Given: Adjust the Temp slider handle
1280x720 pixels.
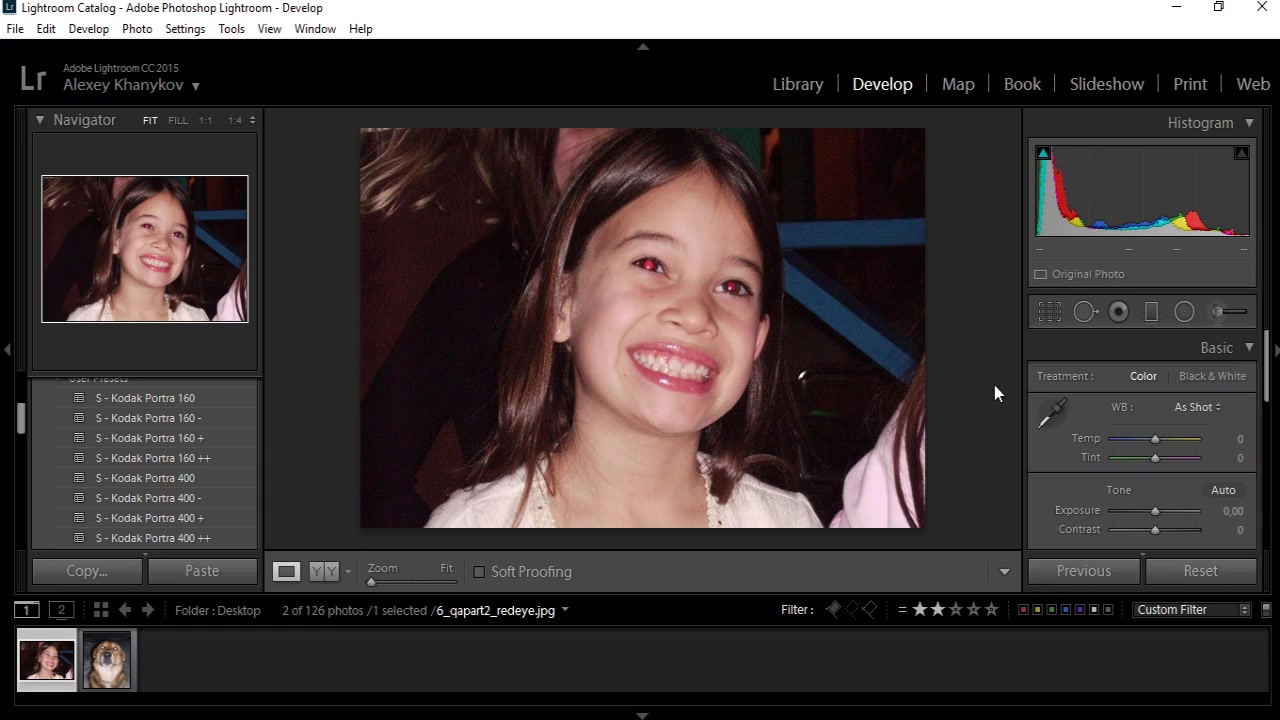Looking at the screenshot, I should [1155, 439].
